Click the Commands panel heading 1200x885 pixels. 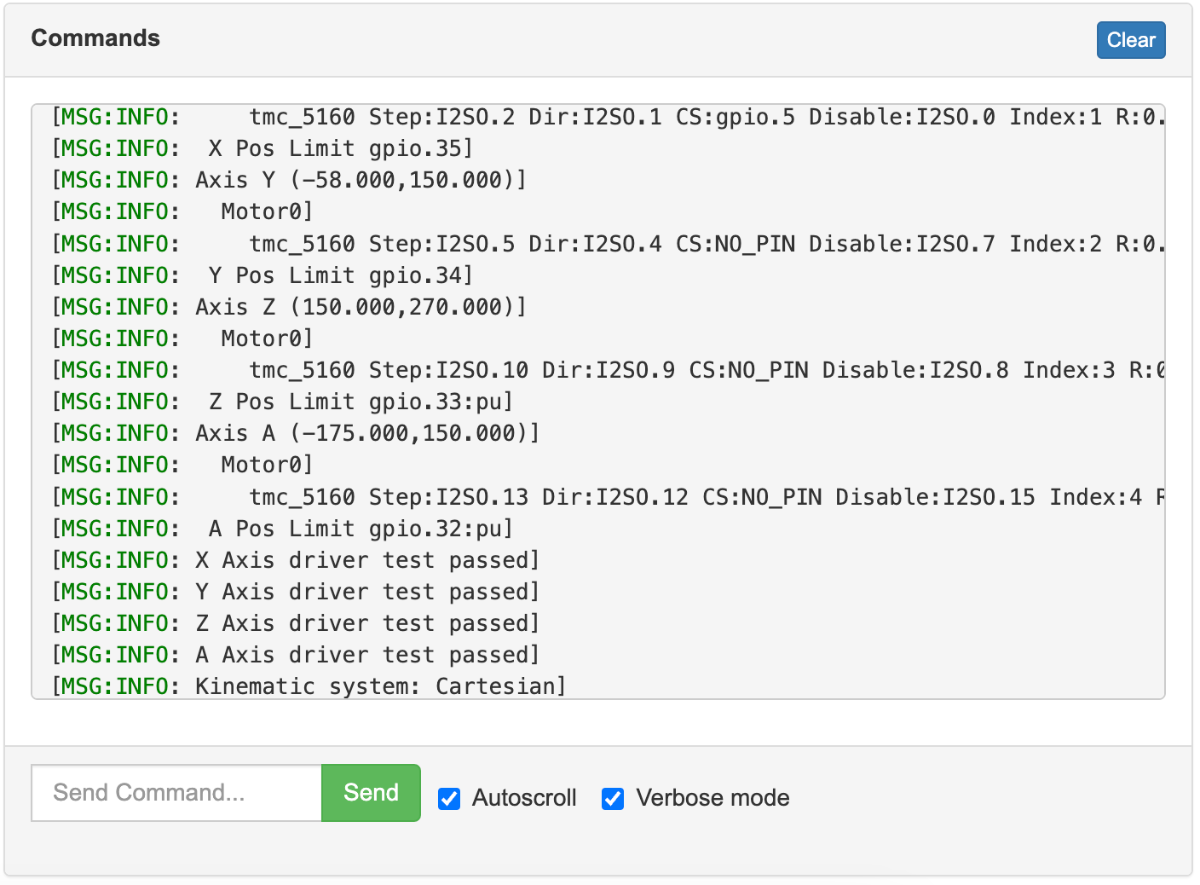click(x=95, y=38)
